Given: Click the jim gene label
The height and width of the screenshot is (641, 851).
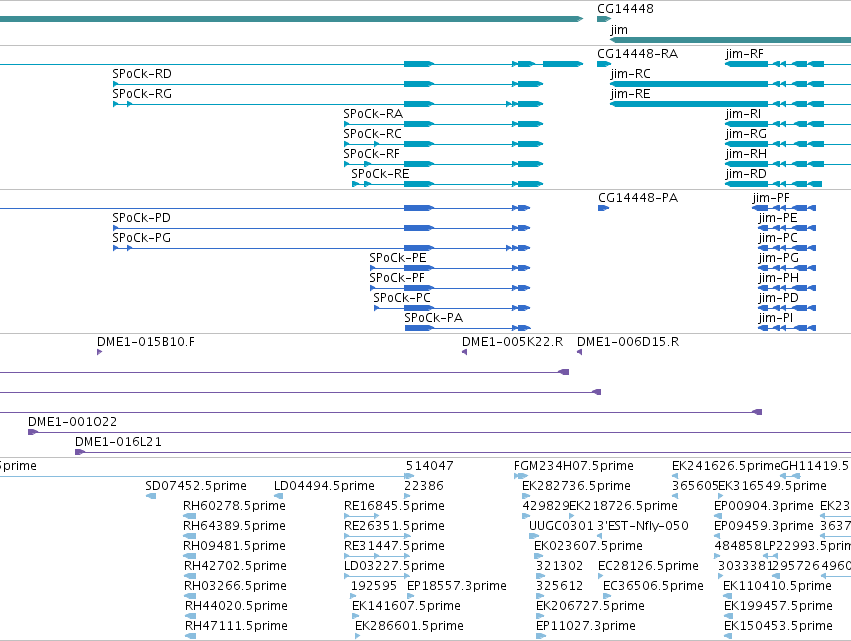Looking at the screenshot, I should (x=619, y=29).
